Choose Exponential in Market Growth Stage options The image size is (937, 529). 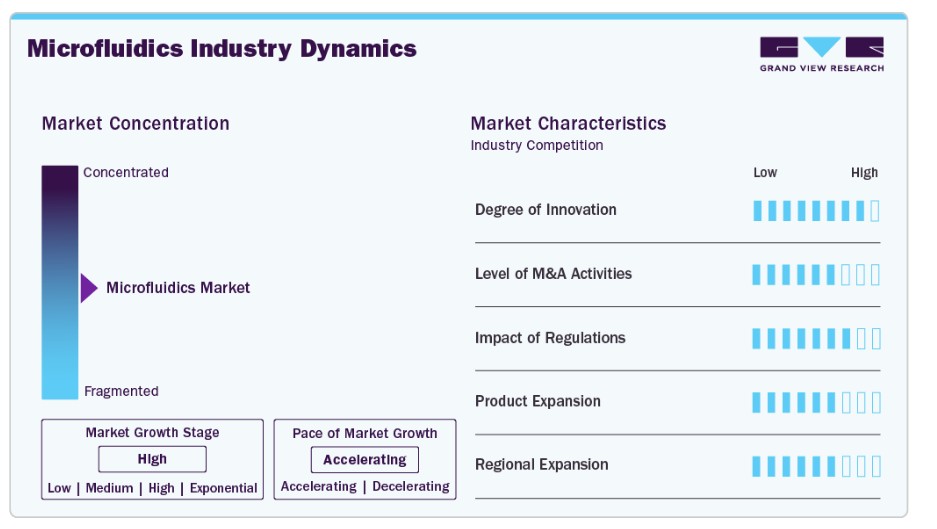click(x=223, y=489)
